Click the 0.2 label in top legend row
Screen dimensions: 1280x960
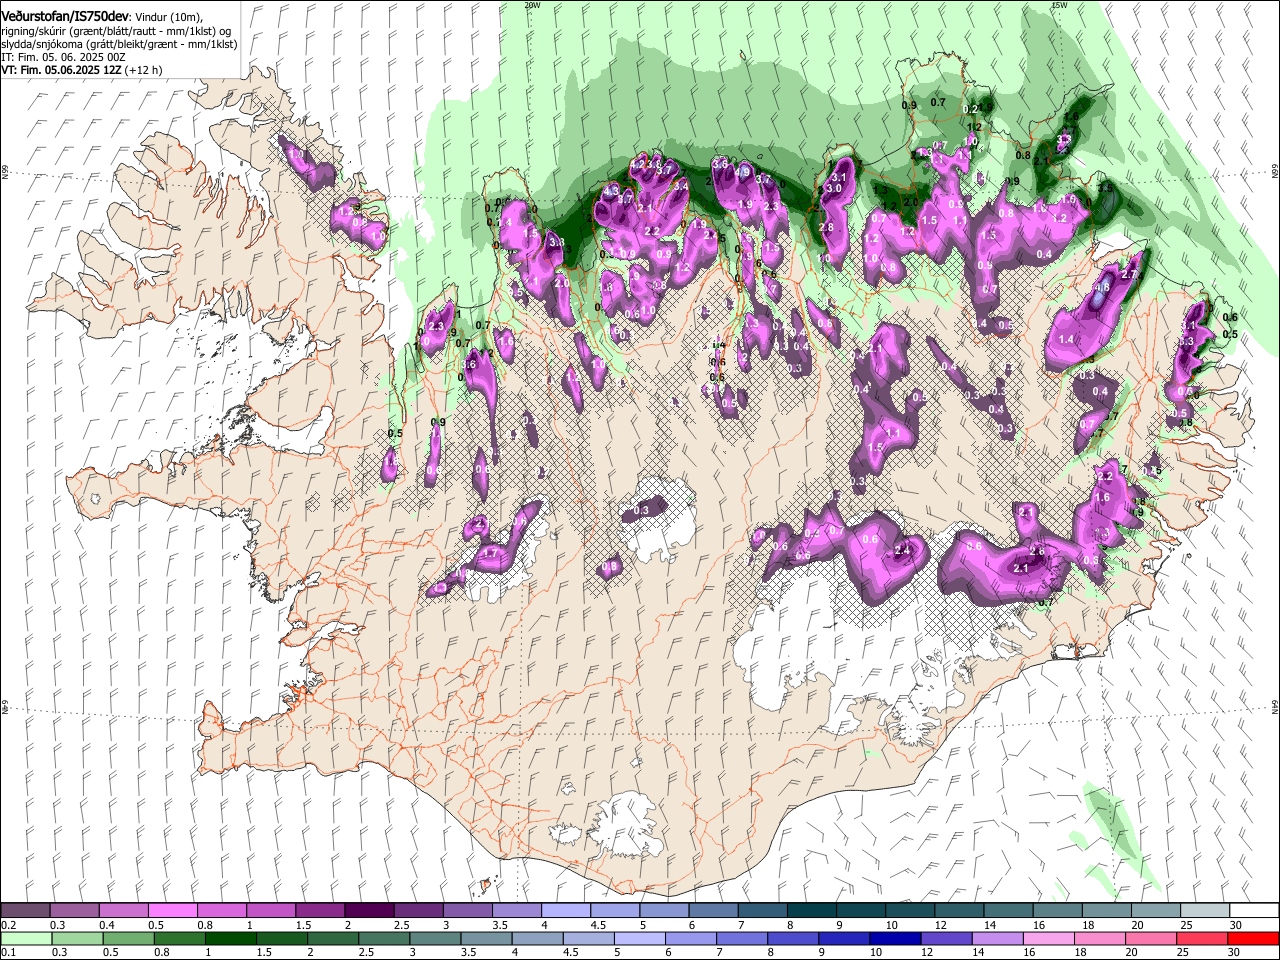[9, 925]
